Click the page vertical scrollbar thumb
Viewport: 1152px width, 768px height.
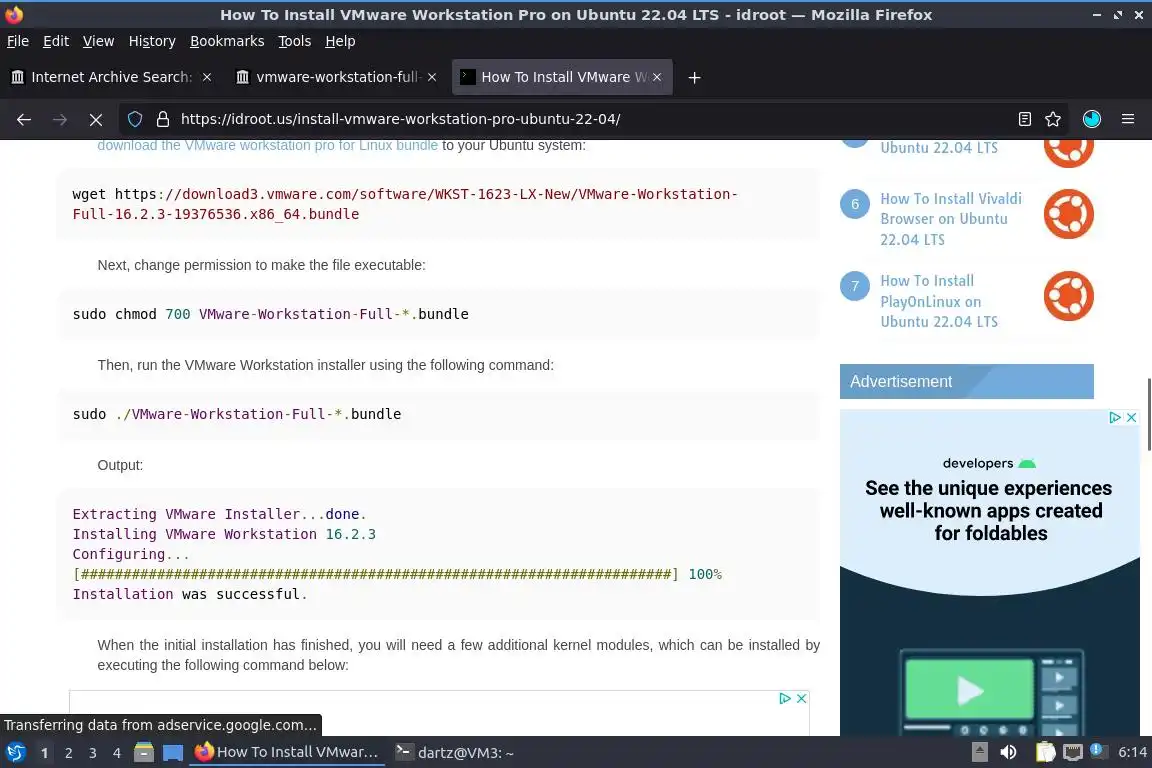click(1149, 414)
